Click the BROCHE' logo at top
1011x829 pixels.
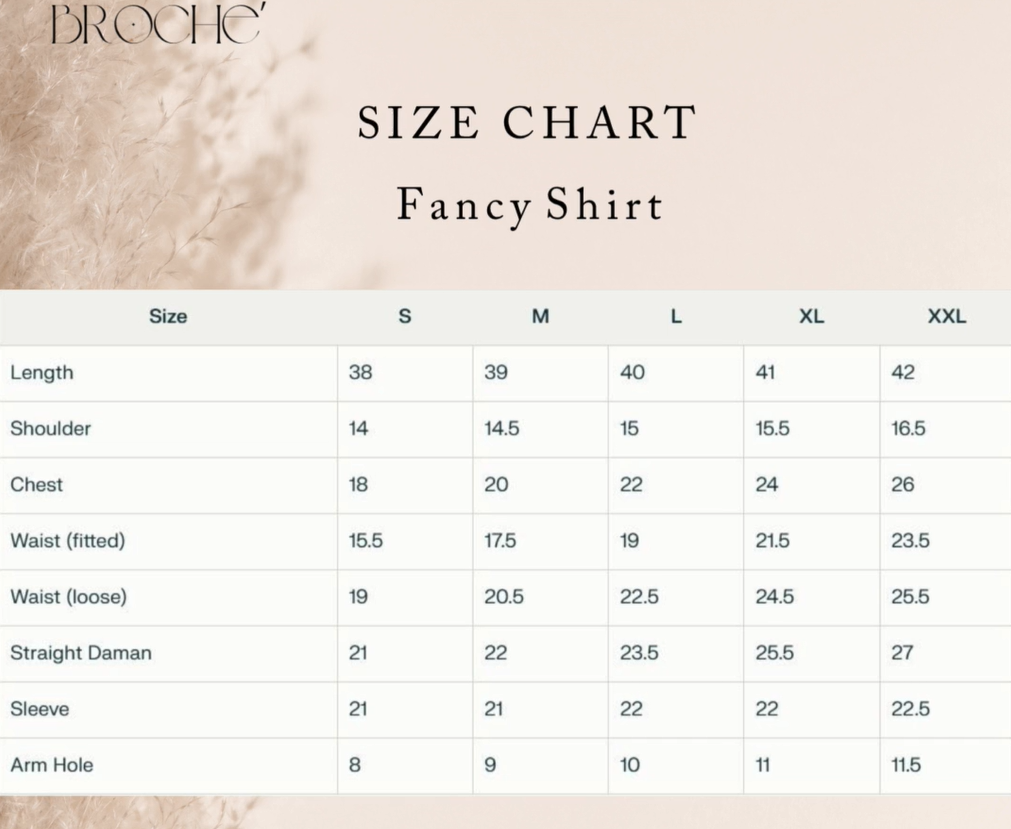click(155, 24)
